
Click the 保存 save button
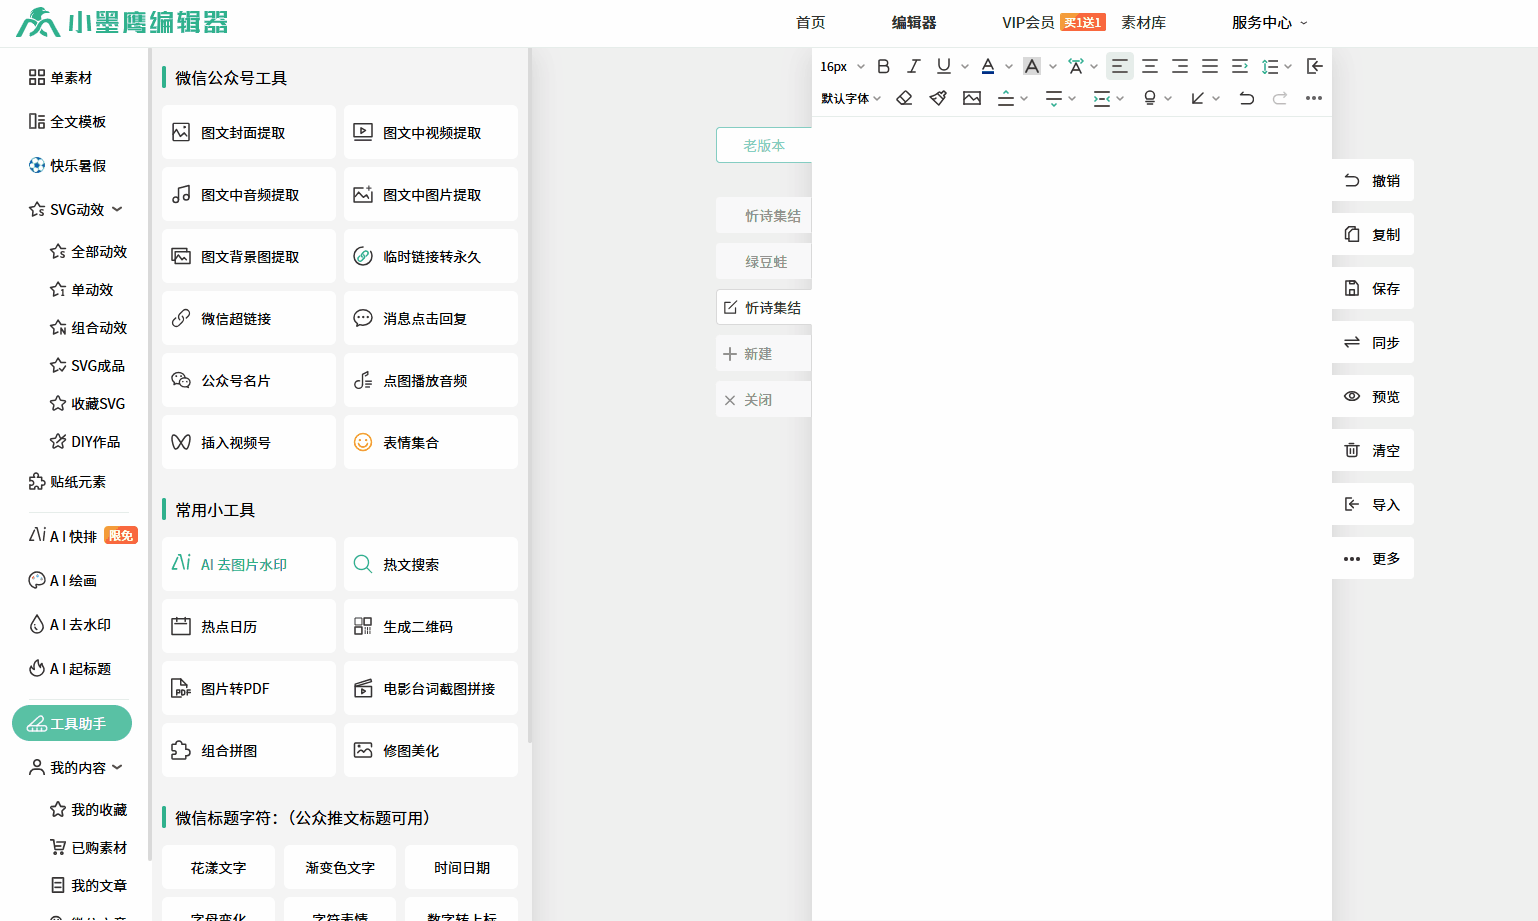tap(1373, 288)
